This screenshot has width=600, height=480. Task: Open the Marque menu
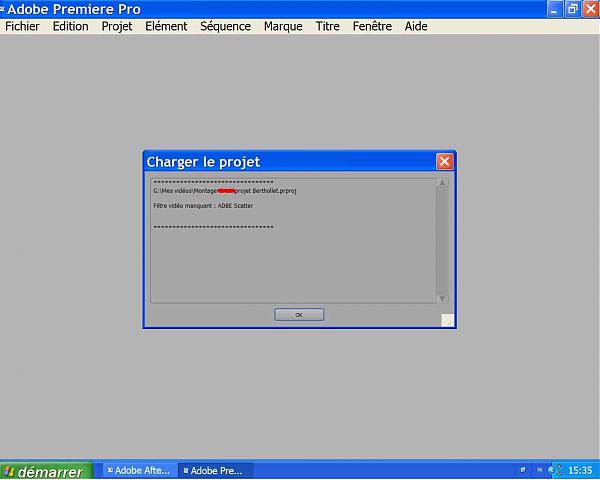(x=283, y=26)
